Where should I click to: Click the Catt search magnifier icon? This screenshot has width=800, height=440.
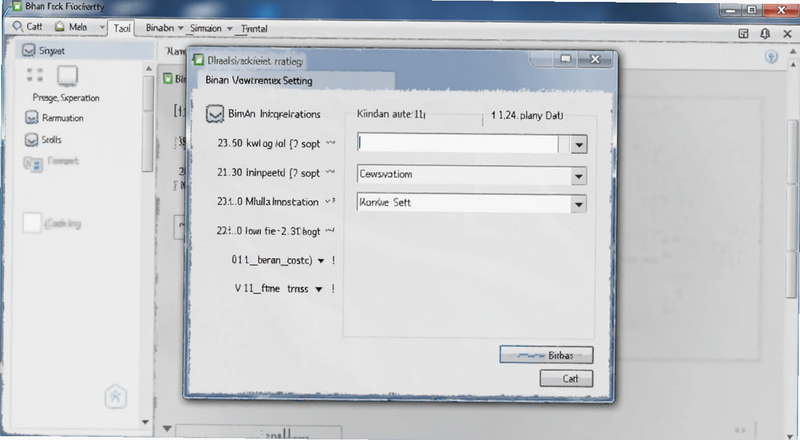[x=18, y=26]
